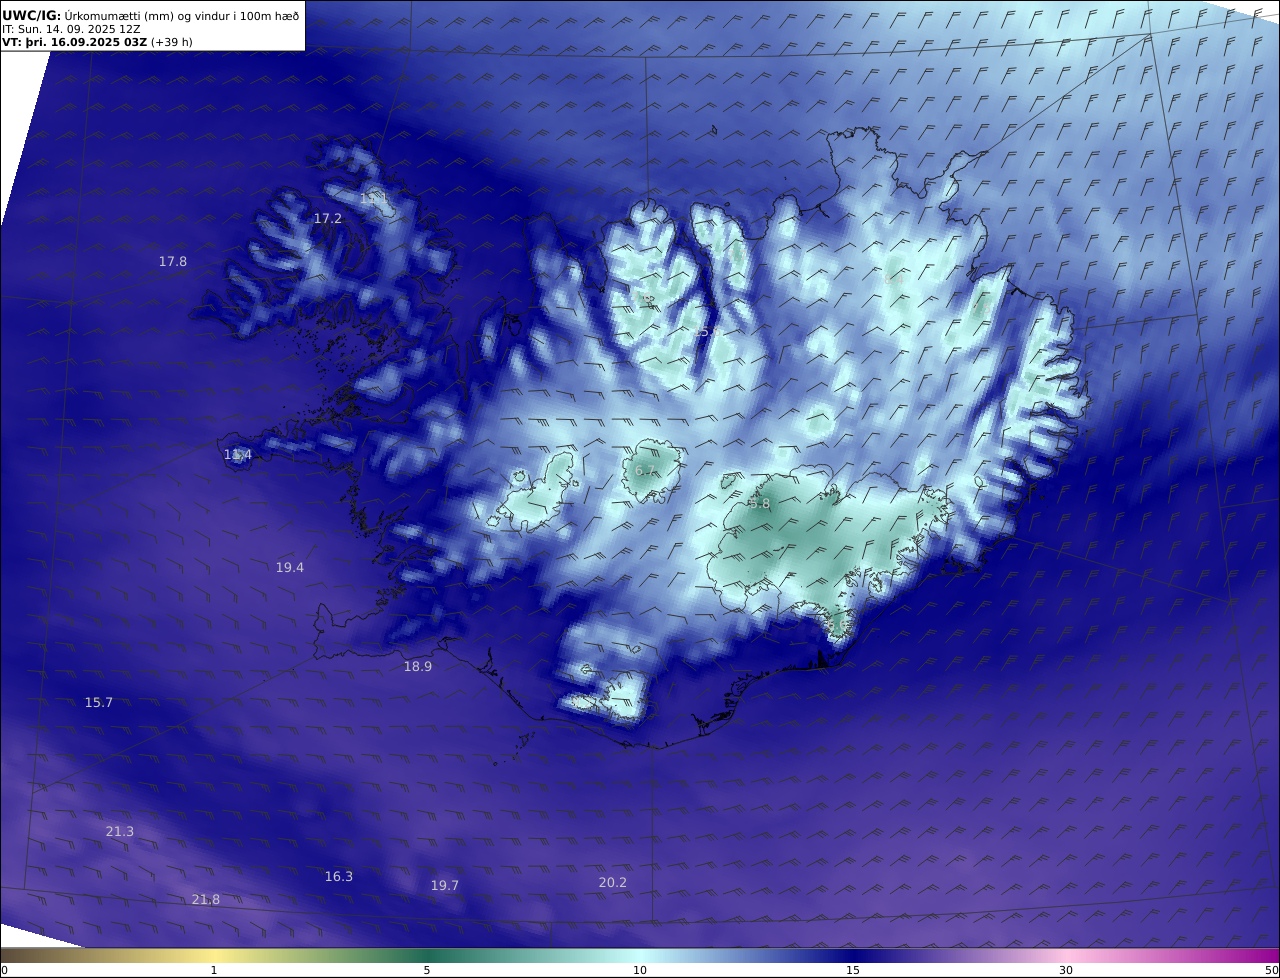This screenshot has height=978, width=1280.
Task: Click the colorbar label 15
Action: click(853, 970)
